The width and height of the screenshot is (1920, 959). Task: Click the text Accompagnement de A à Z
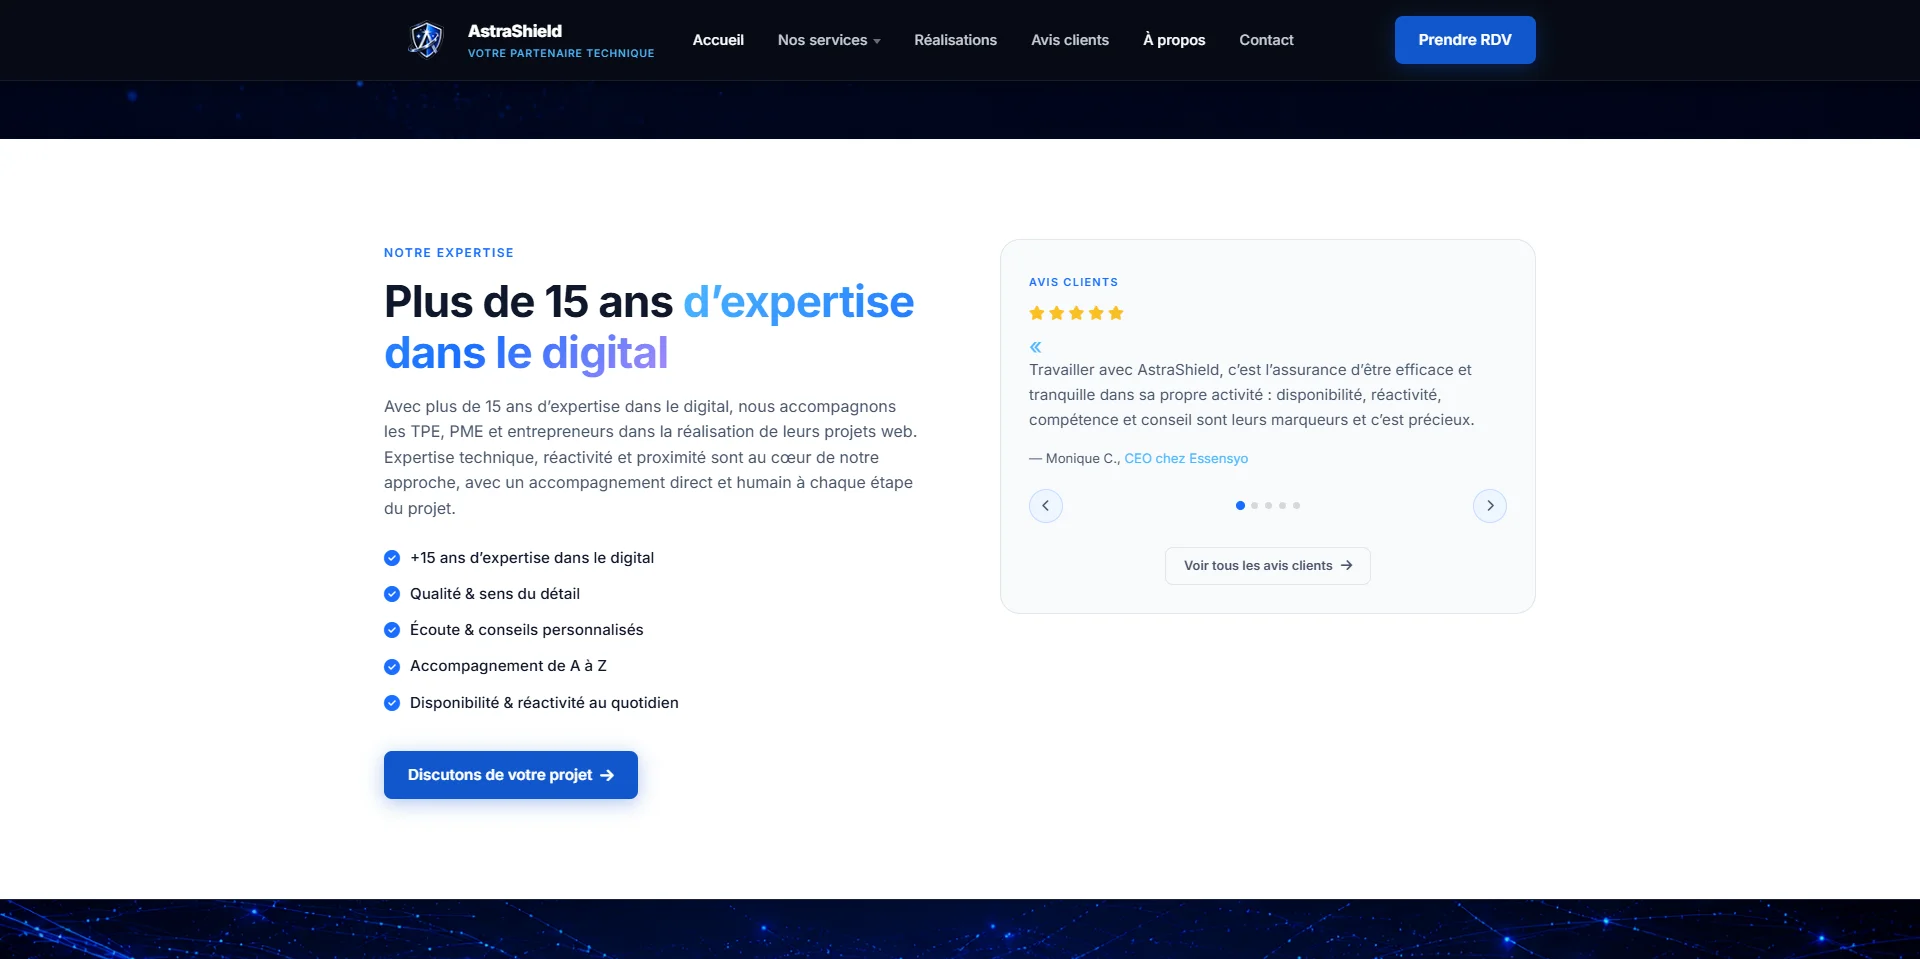point(508,666)
